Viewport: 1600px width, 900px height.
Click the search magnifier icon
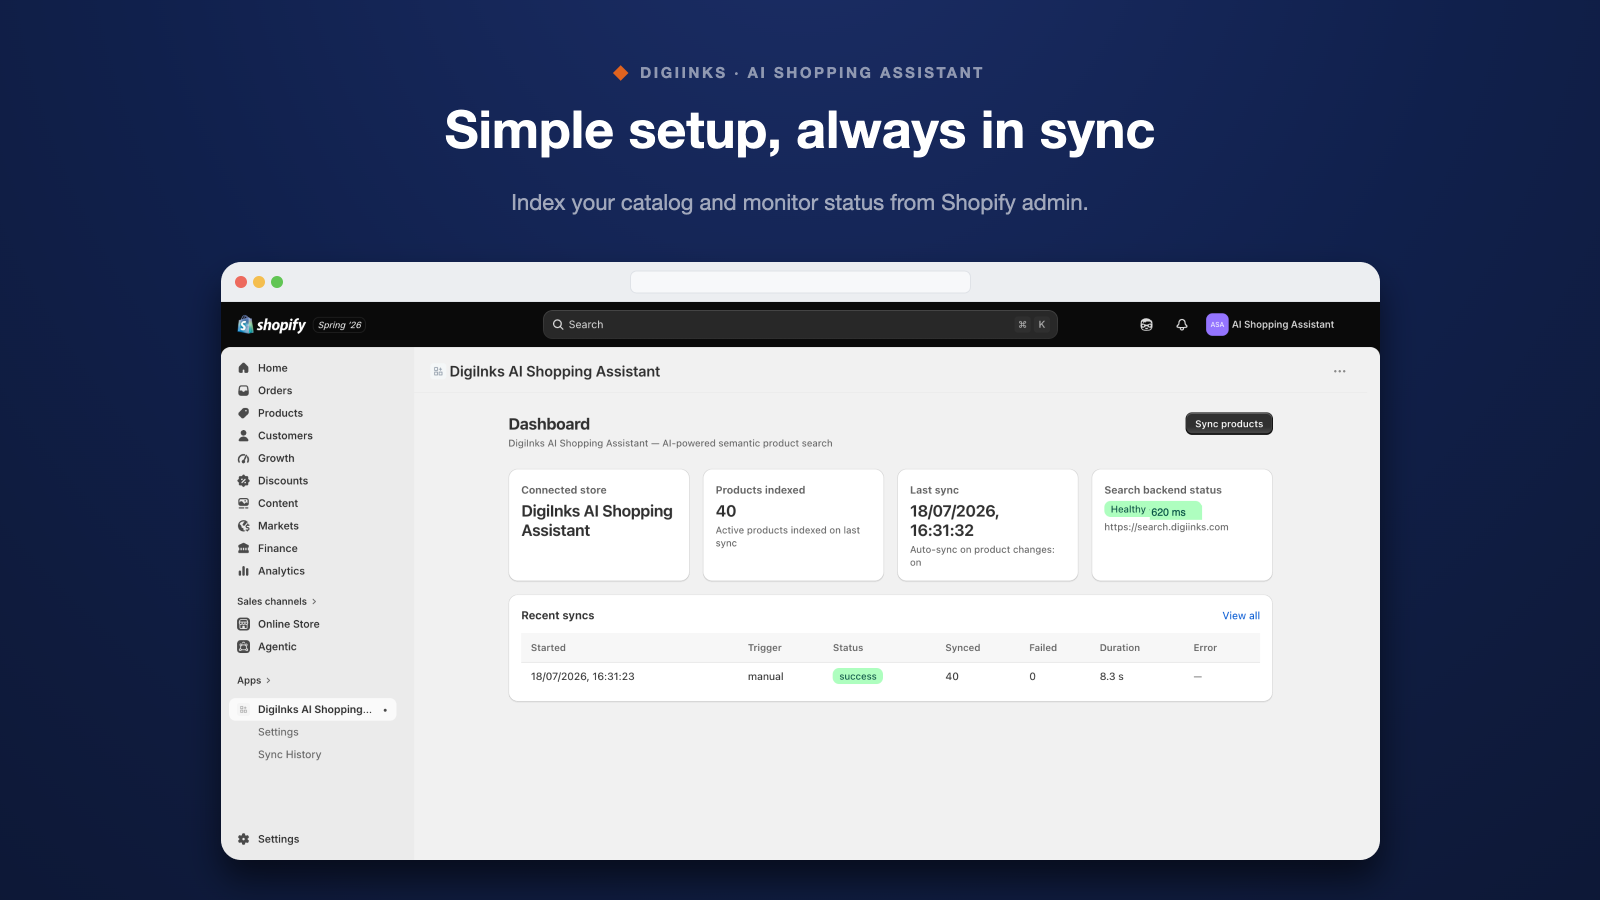(x=558, y=325)
